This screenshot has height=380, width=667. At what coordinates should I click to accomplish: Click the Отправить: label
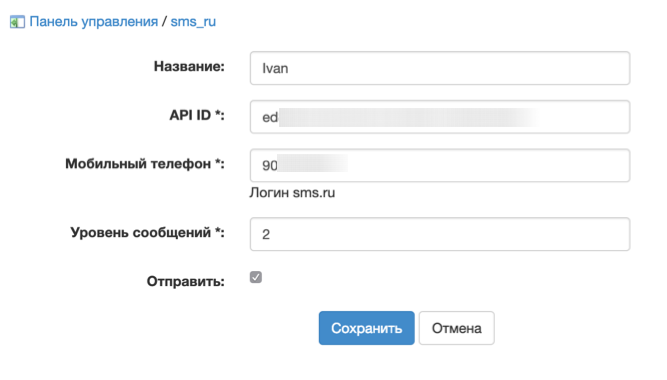[185, 281]
